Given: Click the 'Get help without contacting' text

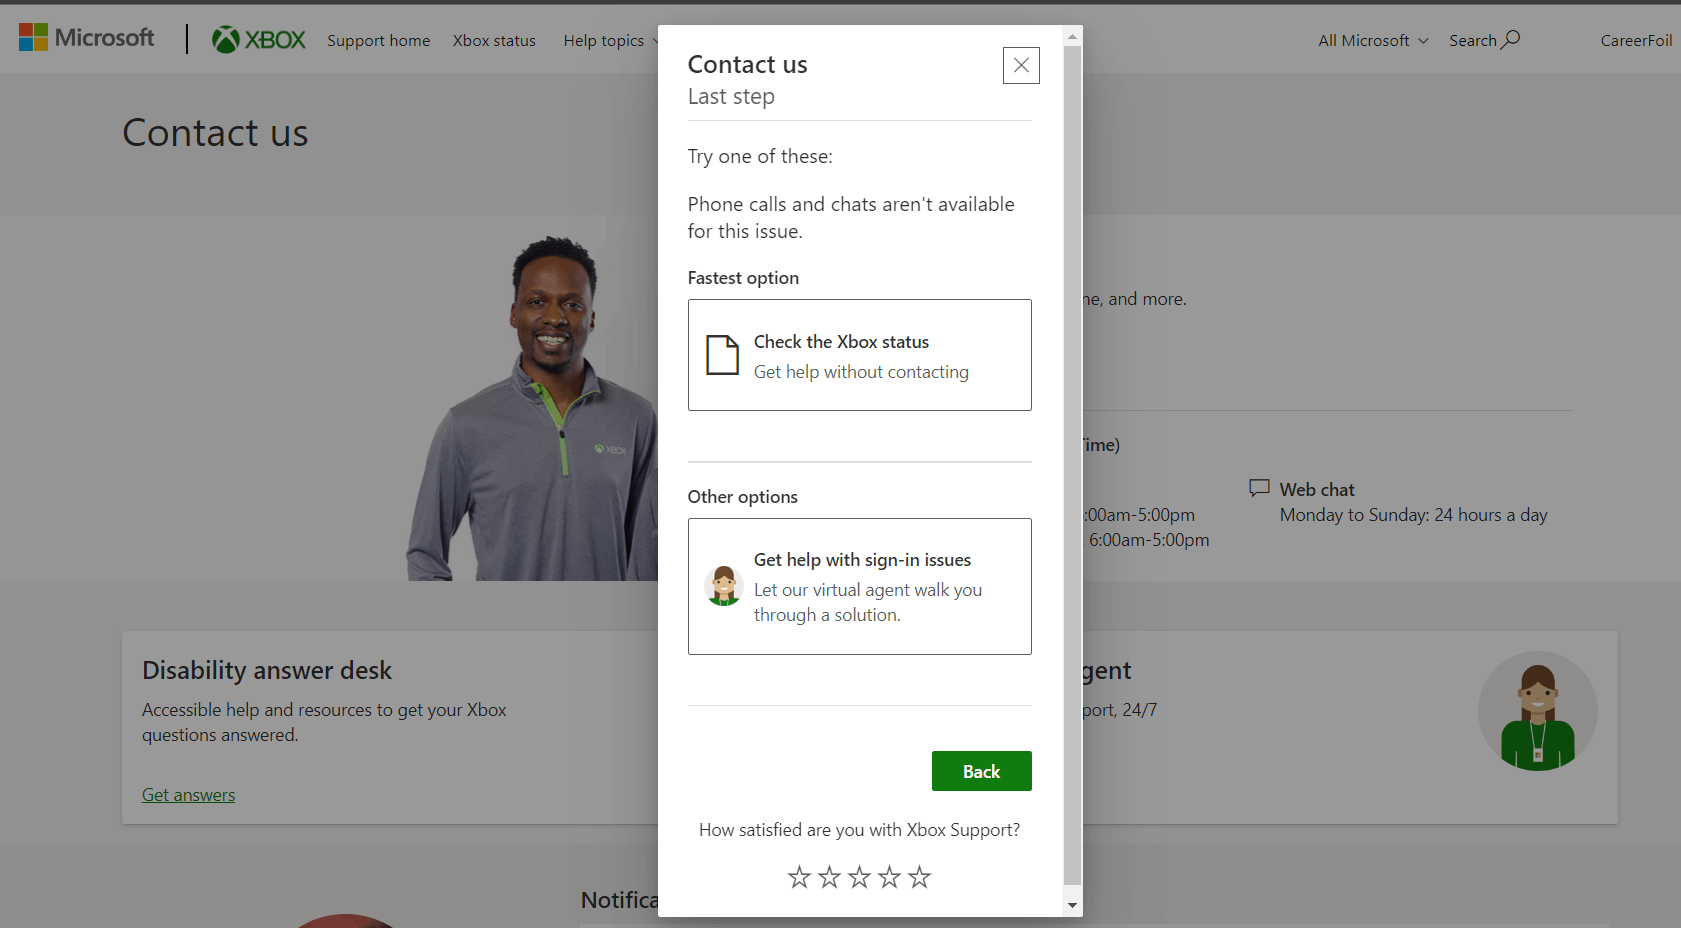Looking at the screenshot, I should click(x=861, y=372).
